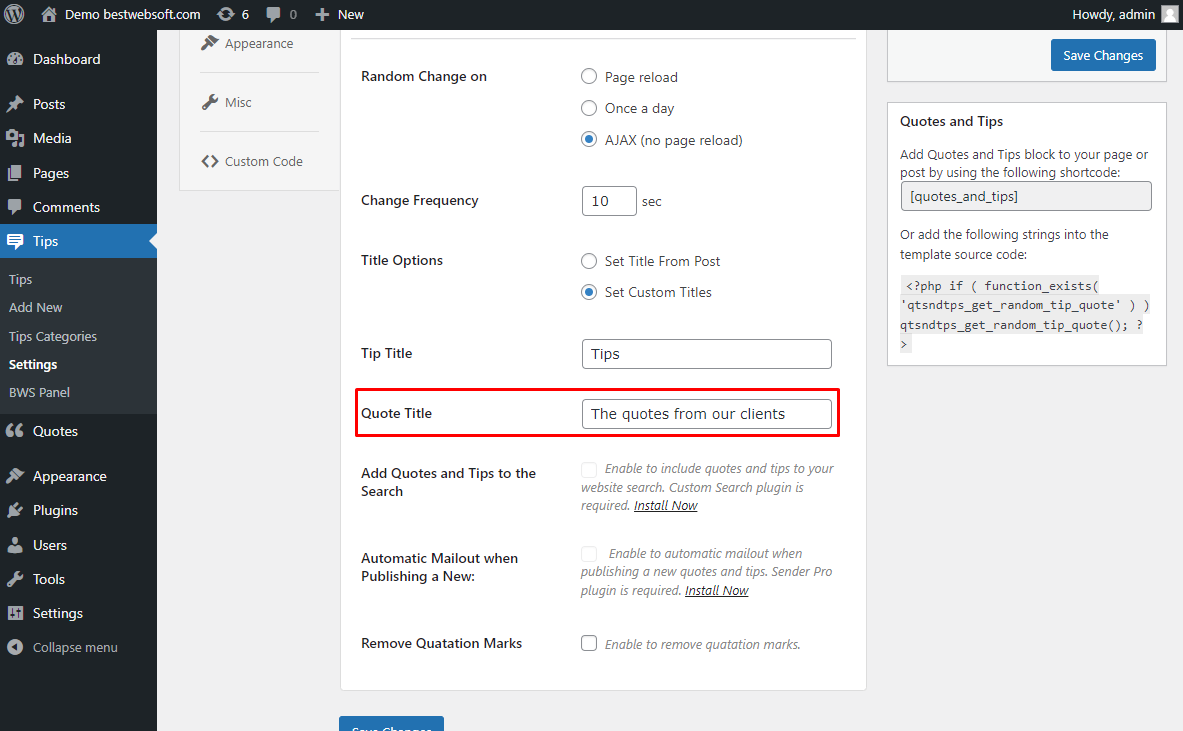Click the top-right Save Changes button
This screenshot has width=1183, height=731.
[1103, 55]
